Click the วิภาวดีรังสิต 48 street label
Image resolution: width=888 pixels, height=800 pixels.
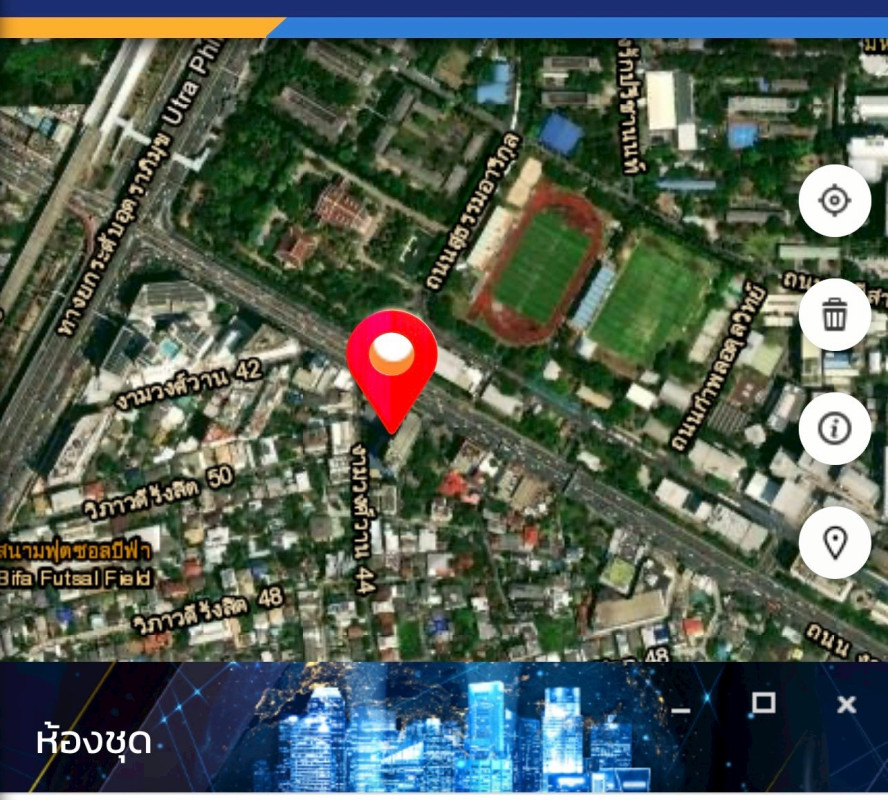point(207,611)
